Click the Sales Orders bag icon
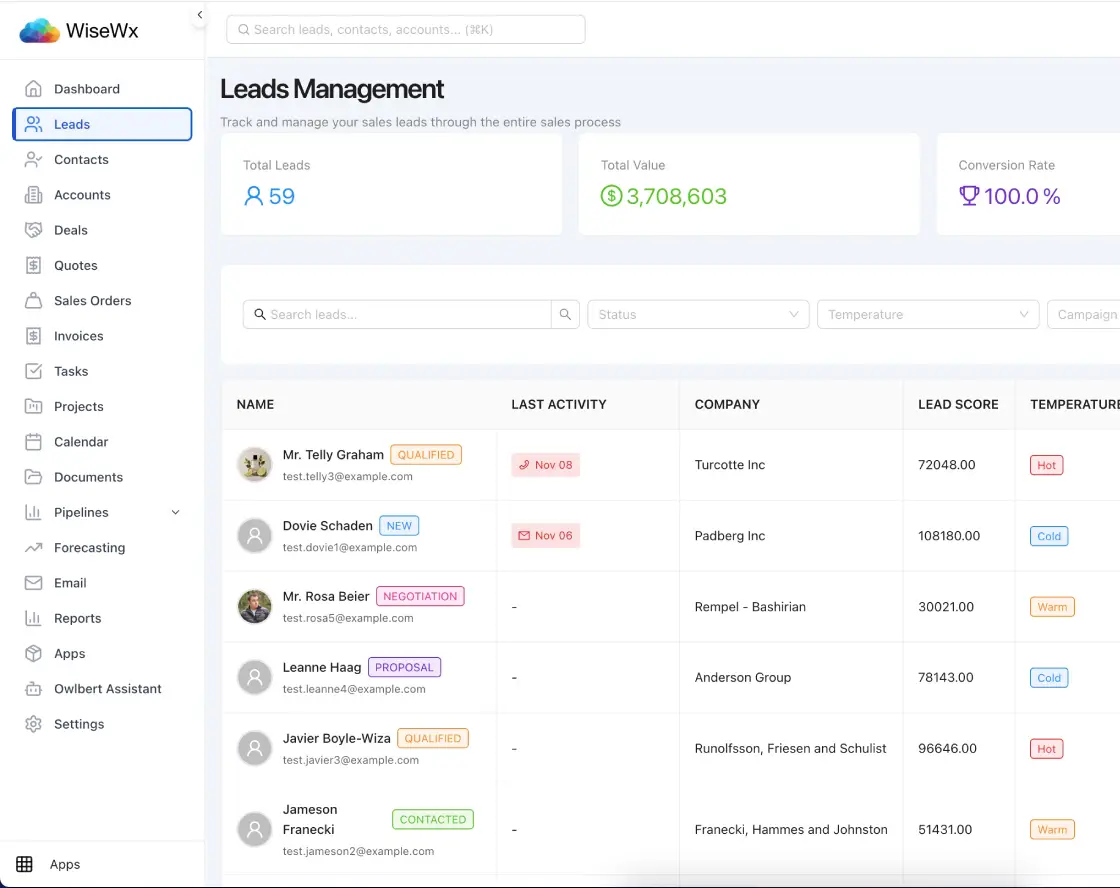This screenshot has width=1120, height=888. [x=34, y=301]
